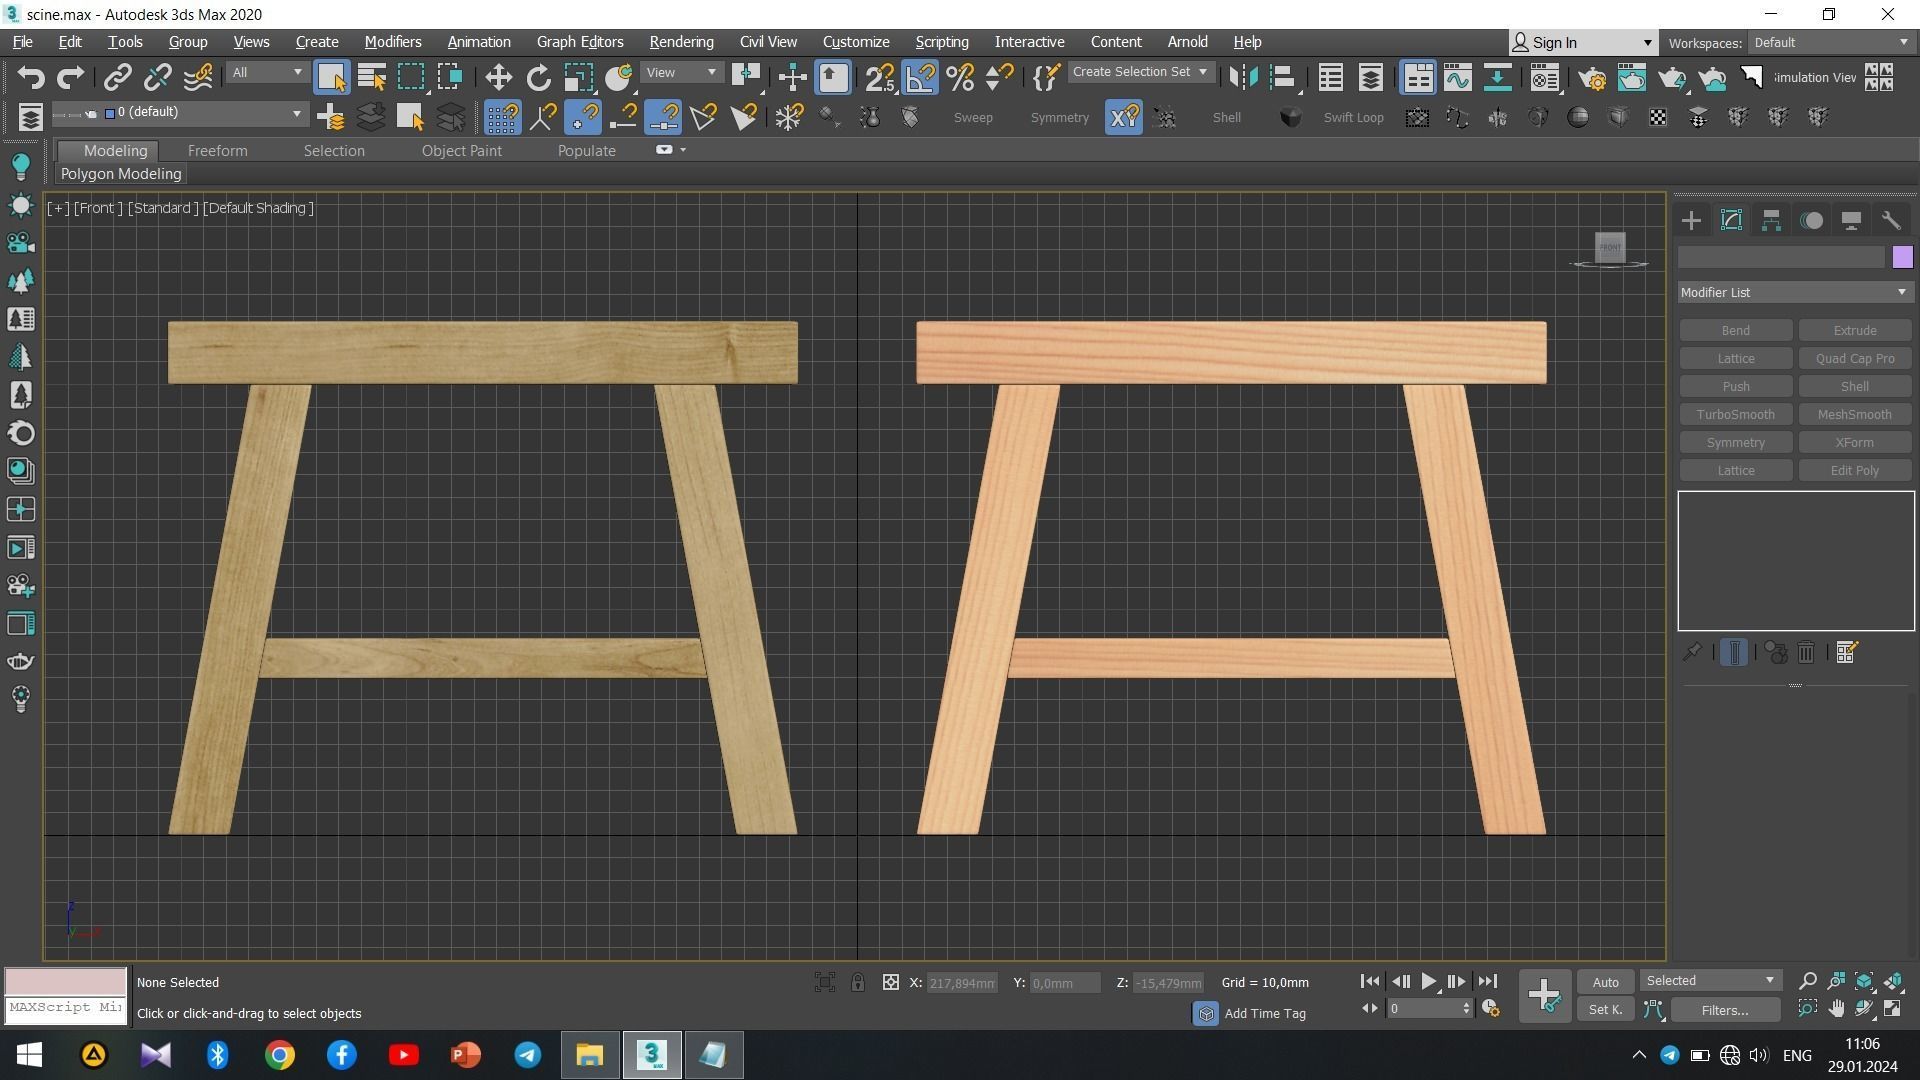Open the selection filter All dropdown
This screenshot has width=1920, height=1080.
point(266,73)
